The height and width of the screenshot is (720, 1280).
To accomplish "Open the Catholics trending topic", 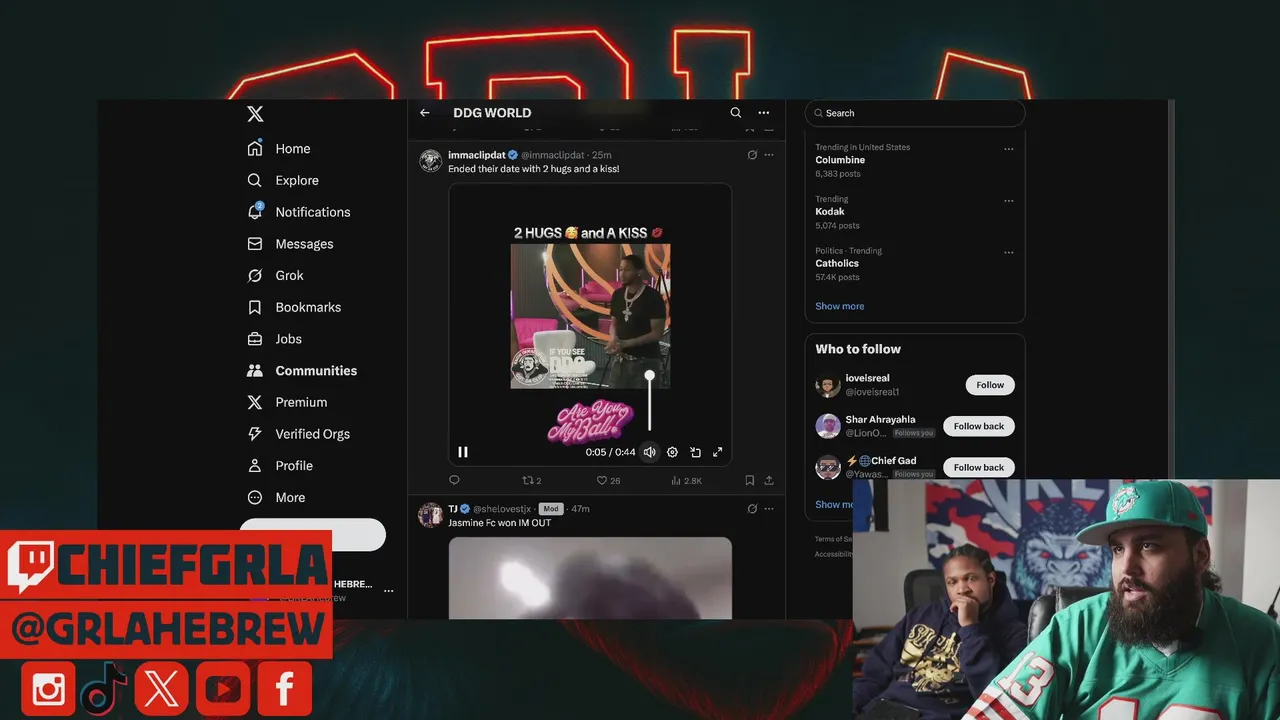I will pyautogui.click(x=837, y=264).
